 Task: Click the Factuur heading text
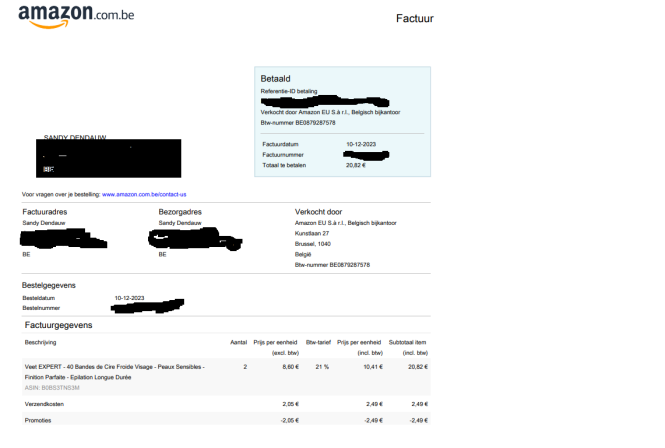coord(414,19)
